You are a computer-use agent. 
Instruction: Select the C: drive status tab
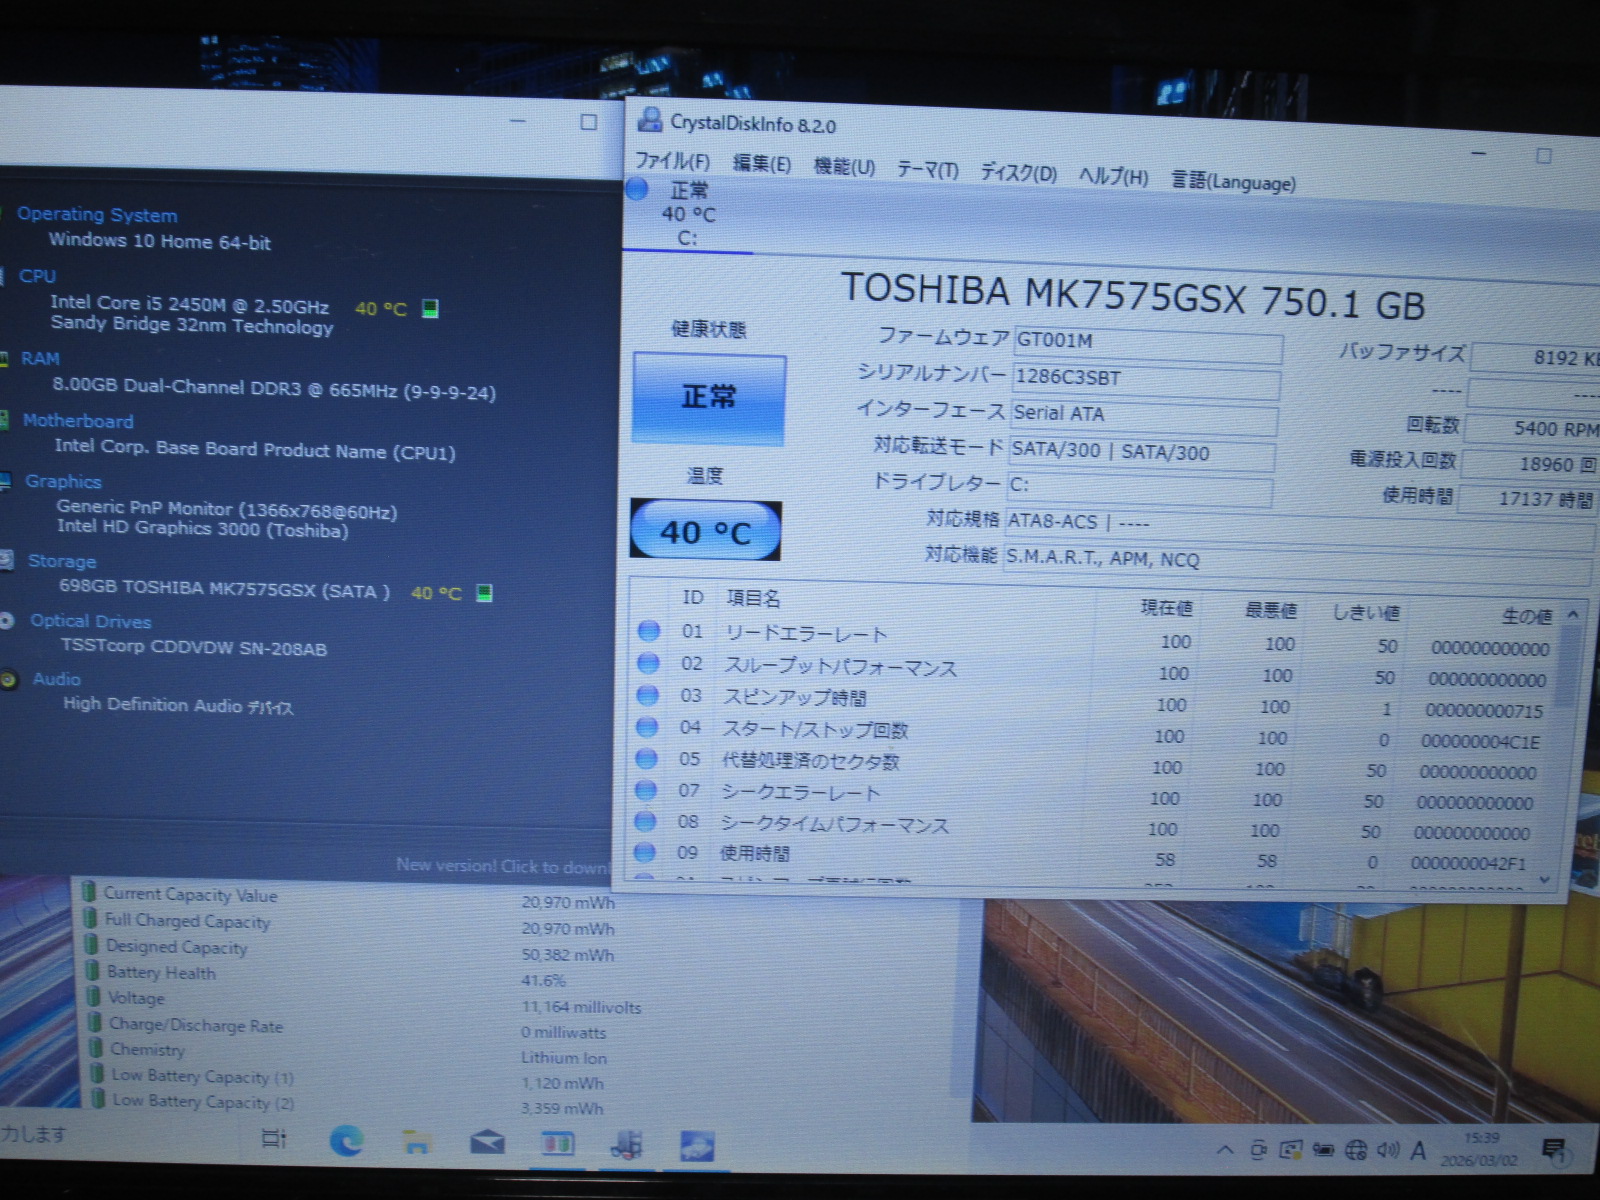[x=687, y=214]
